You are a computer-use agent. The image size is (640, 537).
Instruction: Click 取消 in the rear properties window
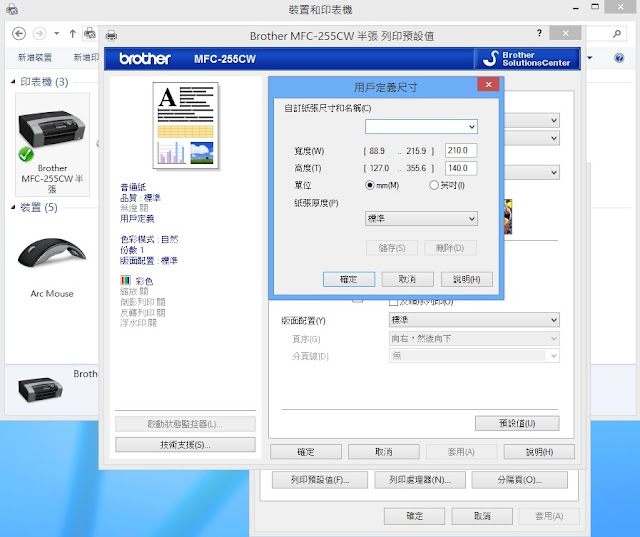click(x=482, y=516)
